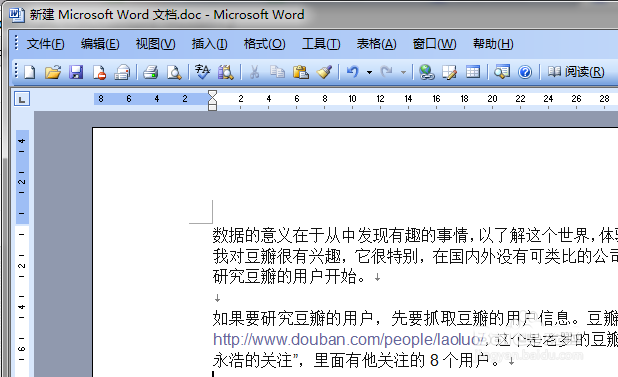Image resolution: width=618 pixels, height=377 pixels.
Task: Open the 格式(O) menu
Action: pos(264,44)
